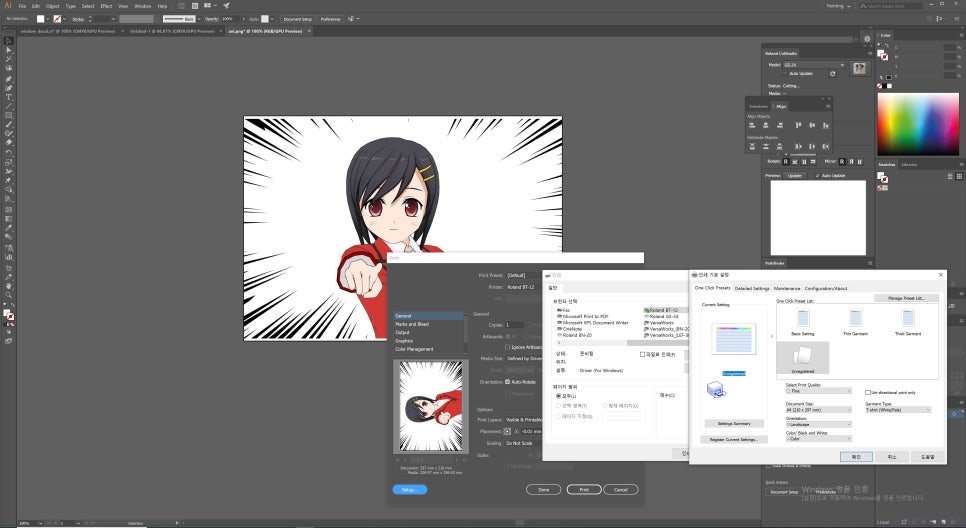Image resolution: width=966 pixels, height=528 pixels.
Task: Switch to Configuration/About tab
Action: (826, 288)
